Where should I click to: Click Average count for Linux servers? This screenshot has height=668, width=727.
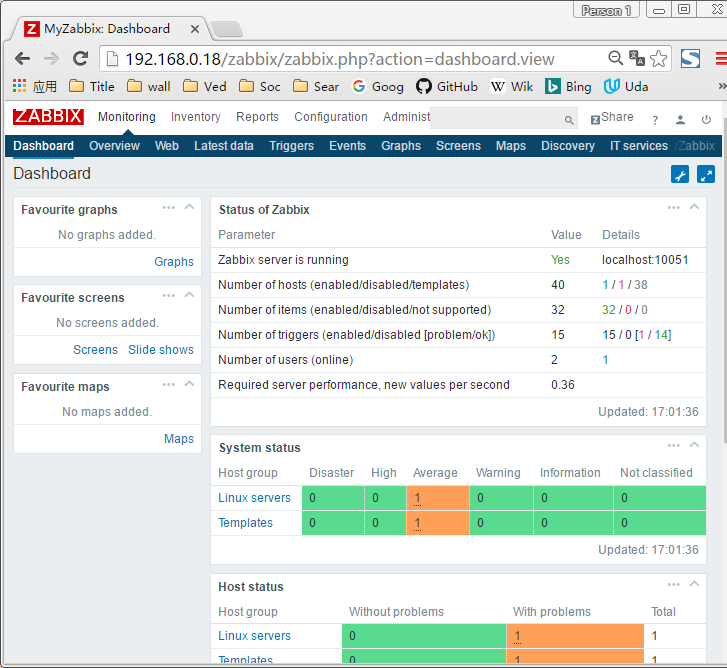point(417,499)
